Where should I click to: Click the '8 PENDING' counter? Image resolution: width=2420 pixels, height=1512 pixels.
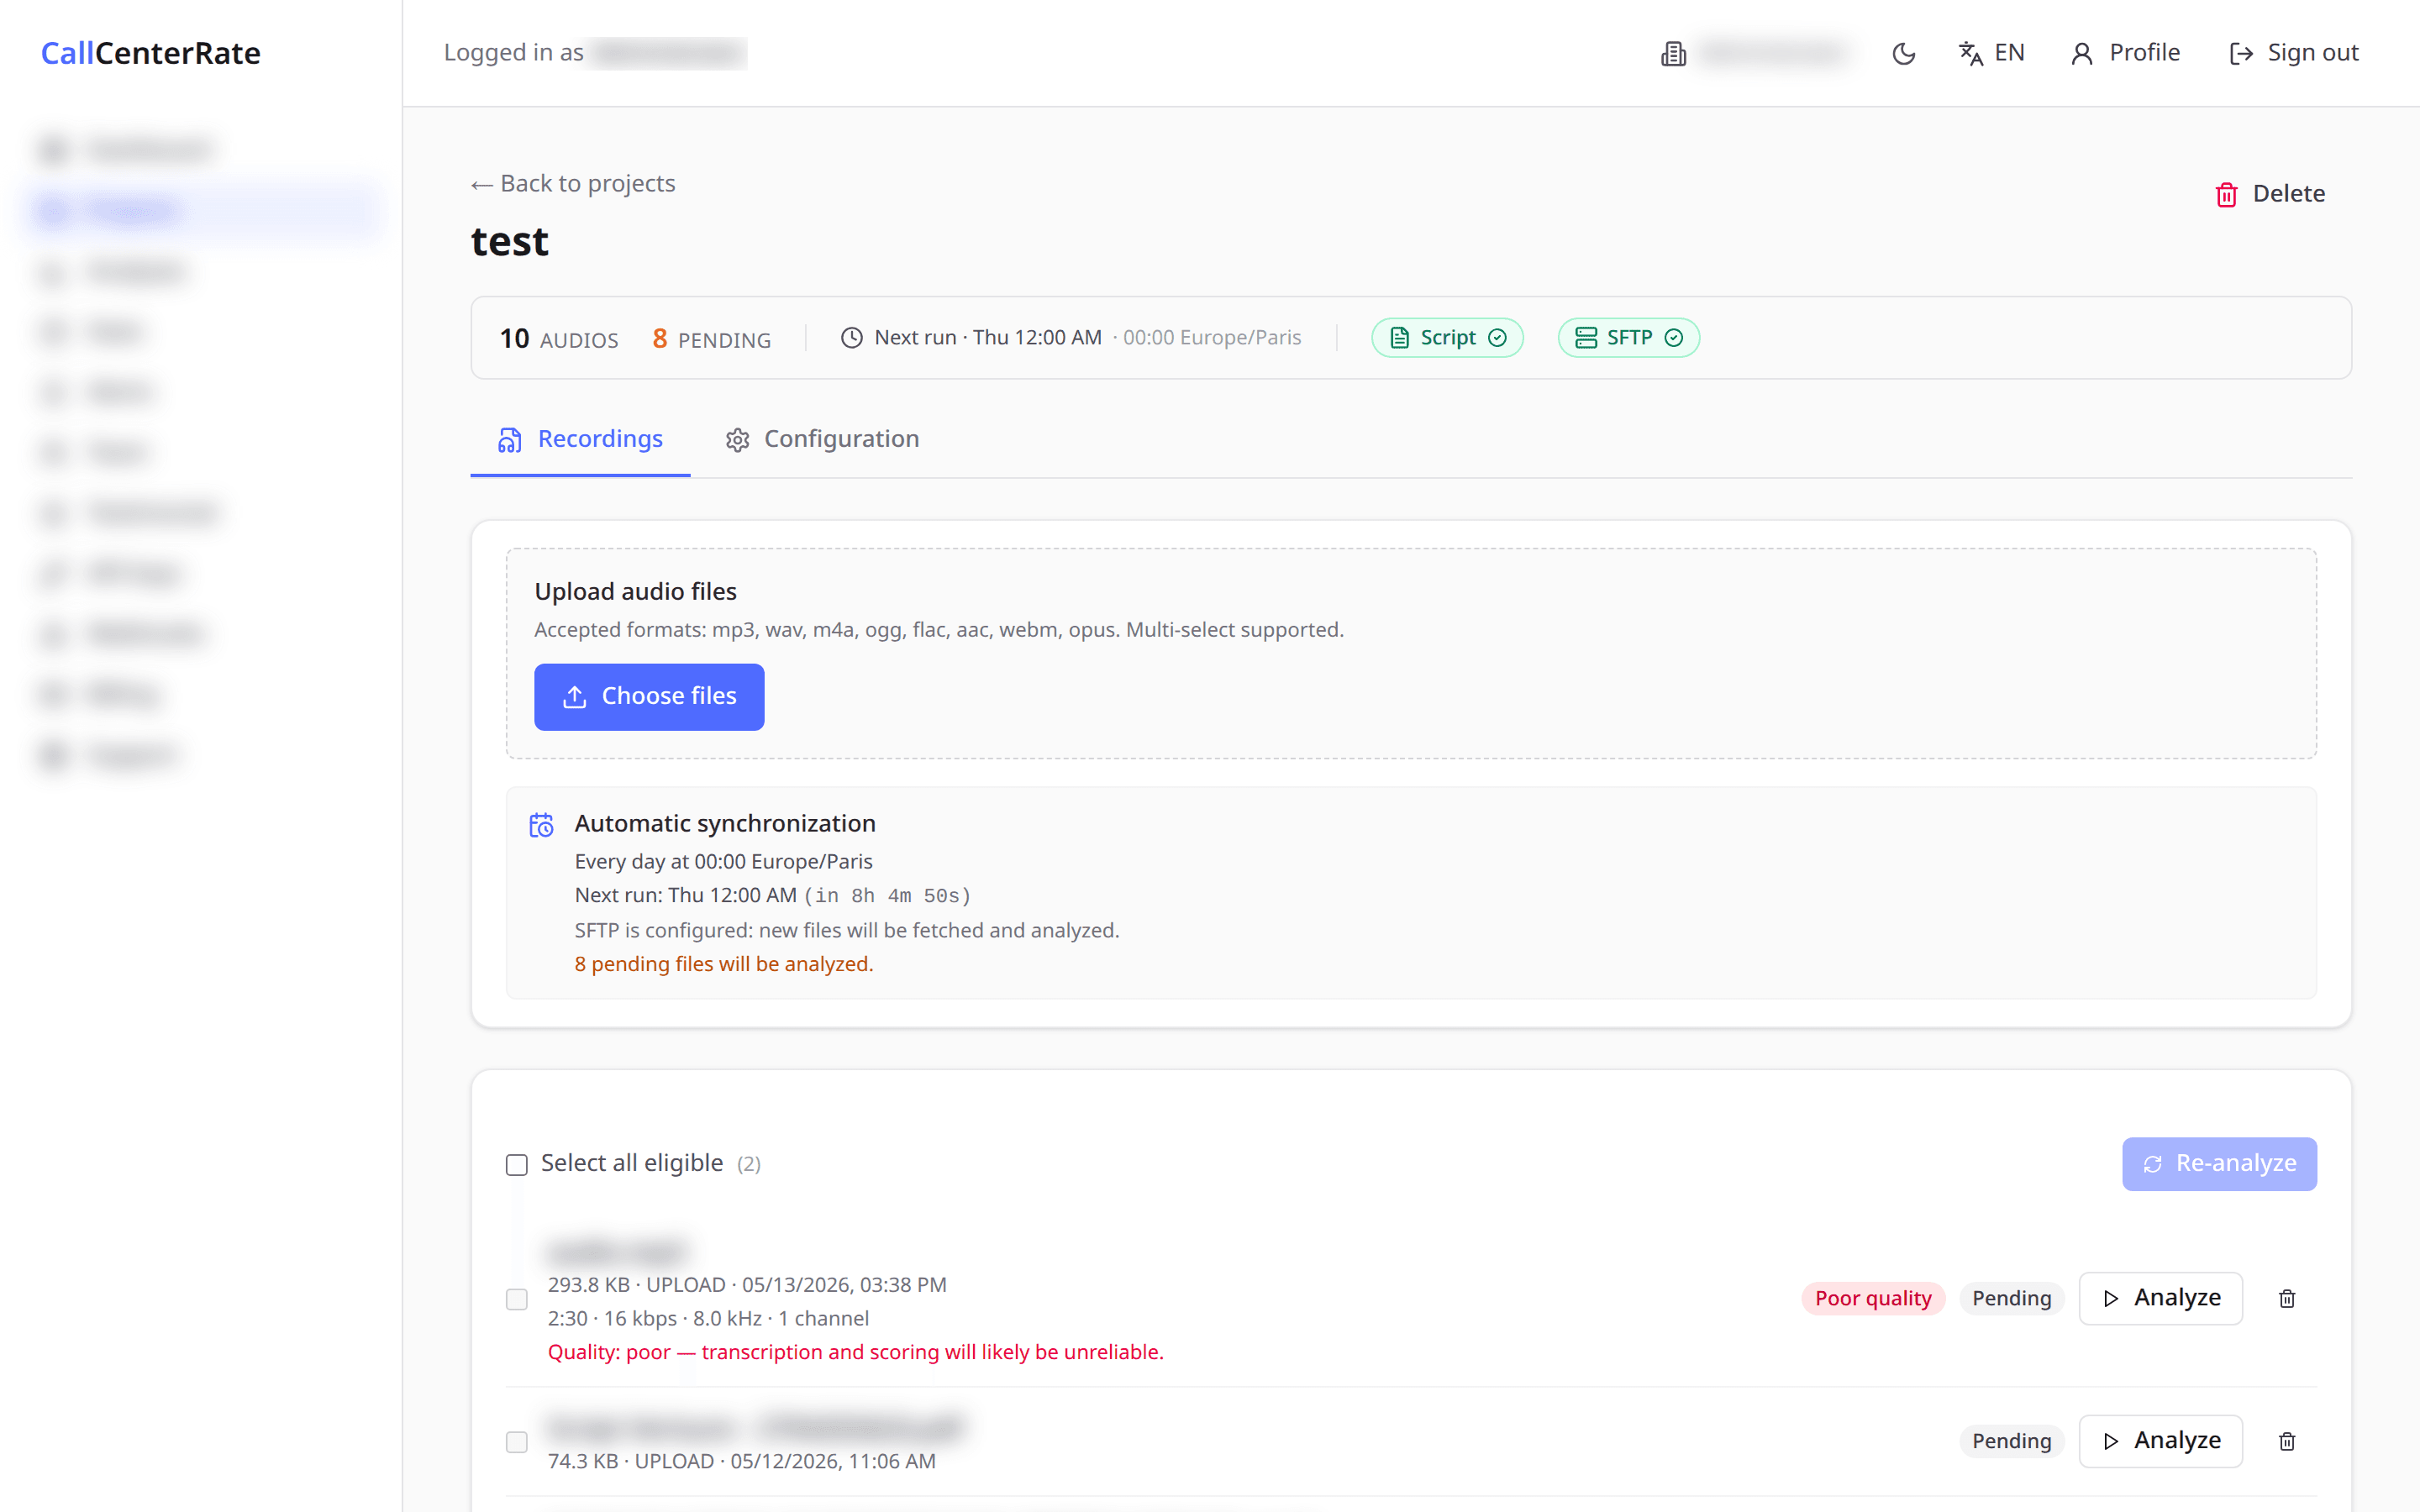pyautogui.click(x=711, y=339)
